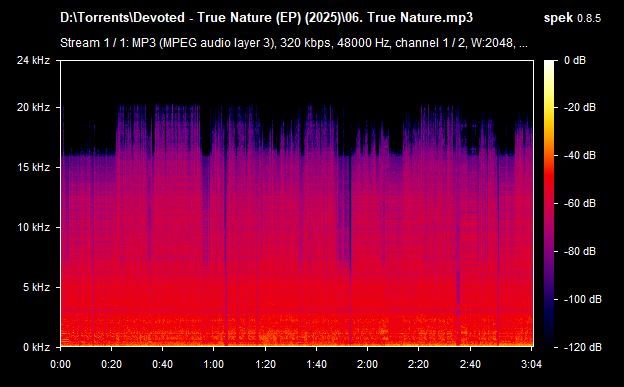The height and width of the screenshot is (387, 624).
Task: Click the dB color gradient legend bar
Action: point(549,203)
